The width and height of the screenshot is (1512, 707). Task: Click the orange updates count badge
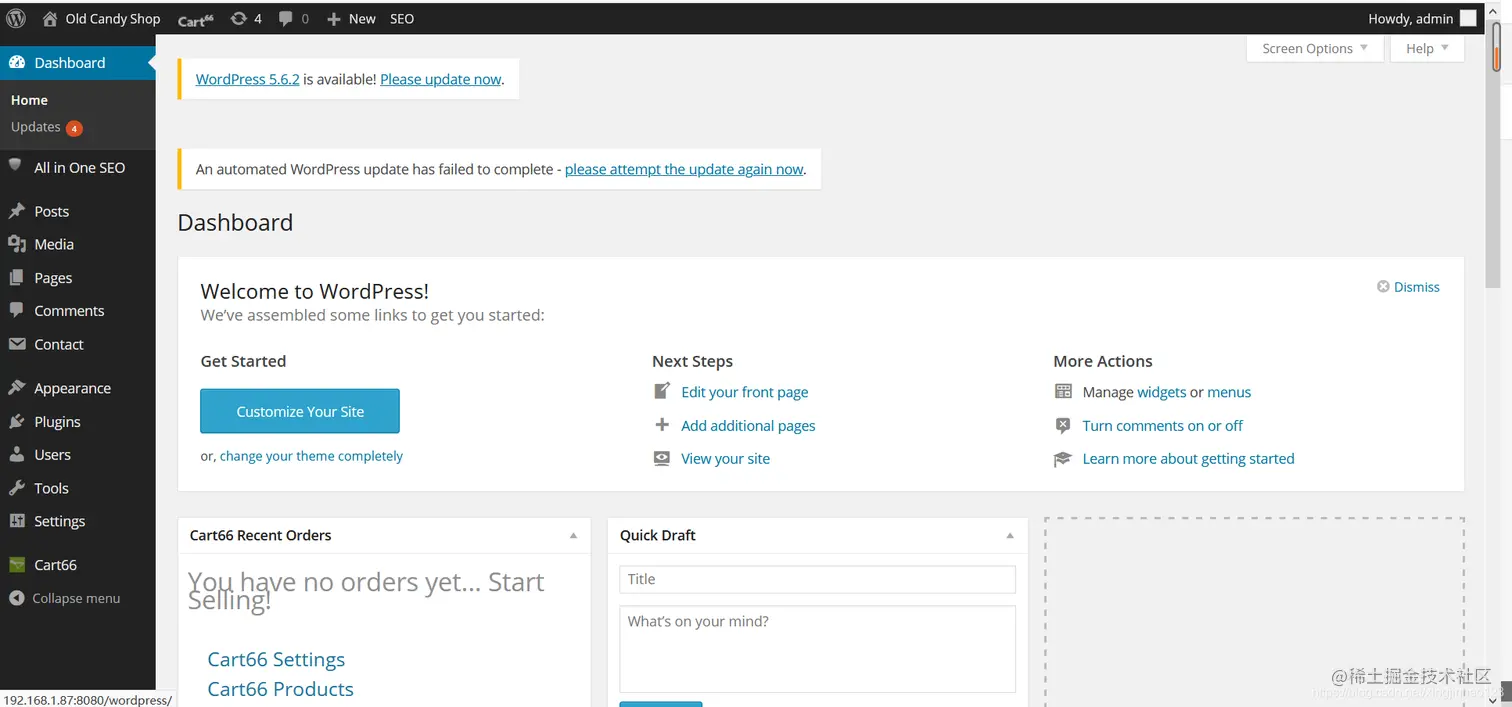(74, 128)
